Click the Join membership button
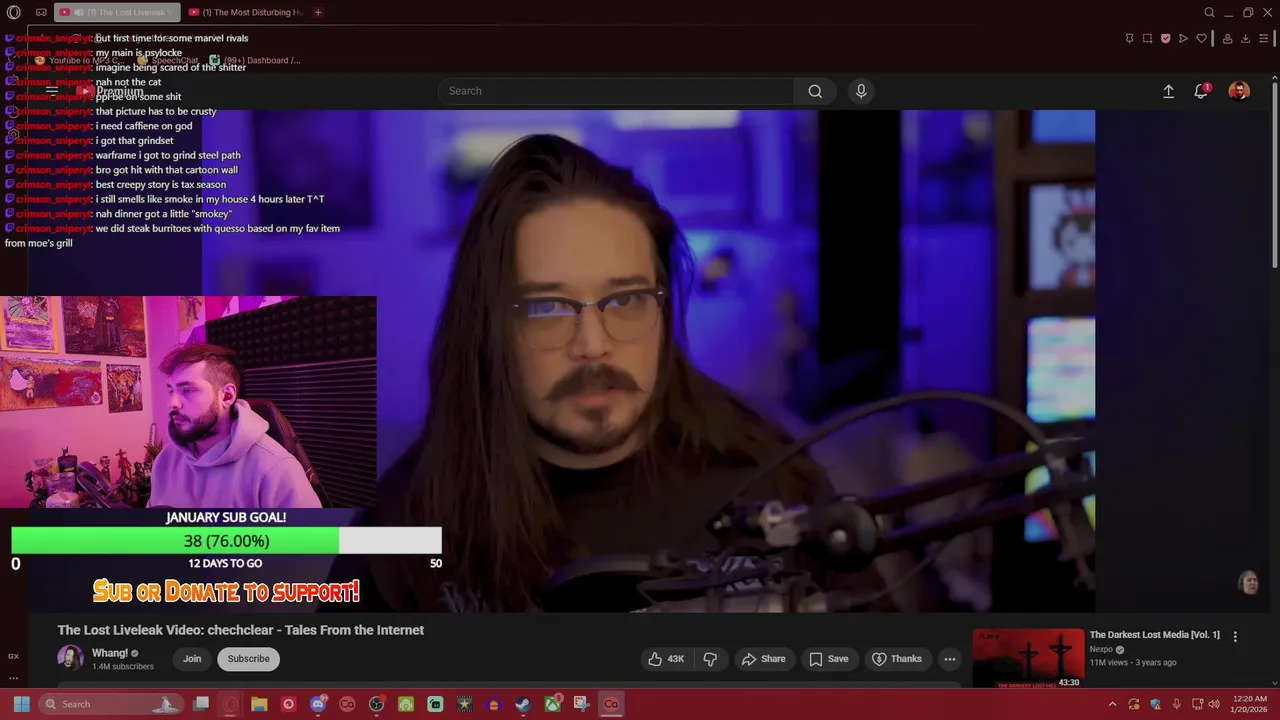 (192, 658)
